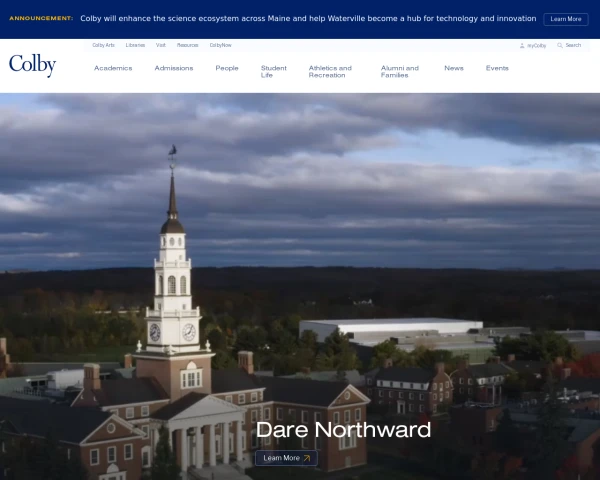Open the Resources link
Image resolution: width=600 pixels, height=480 pixels.
[188, 45]
